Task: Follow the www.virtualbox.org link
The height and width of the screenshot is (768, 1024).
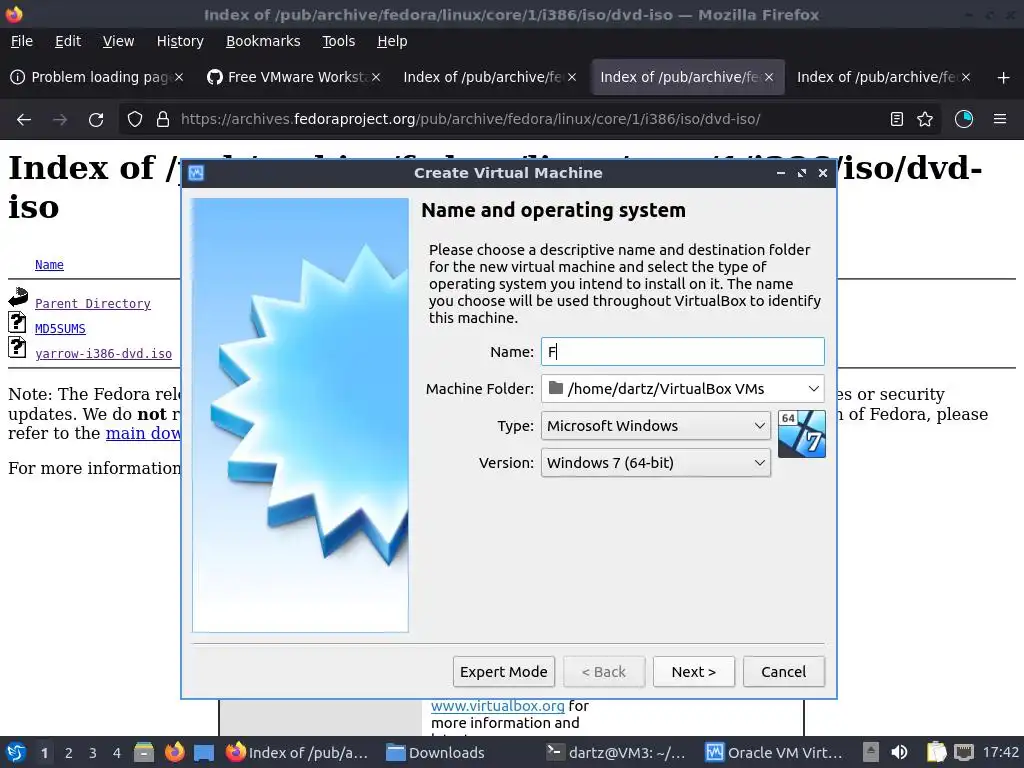Action: (498, 706)
